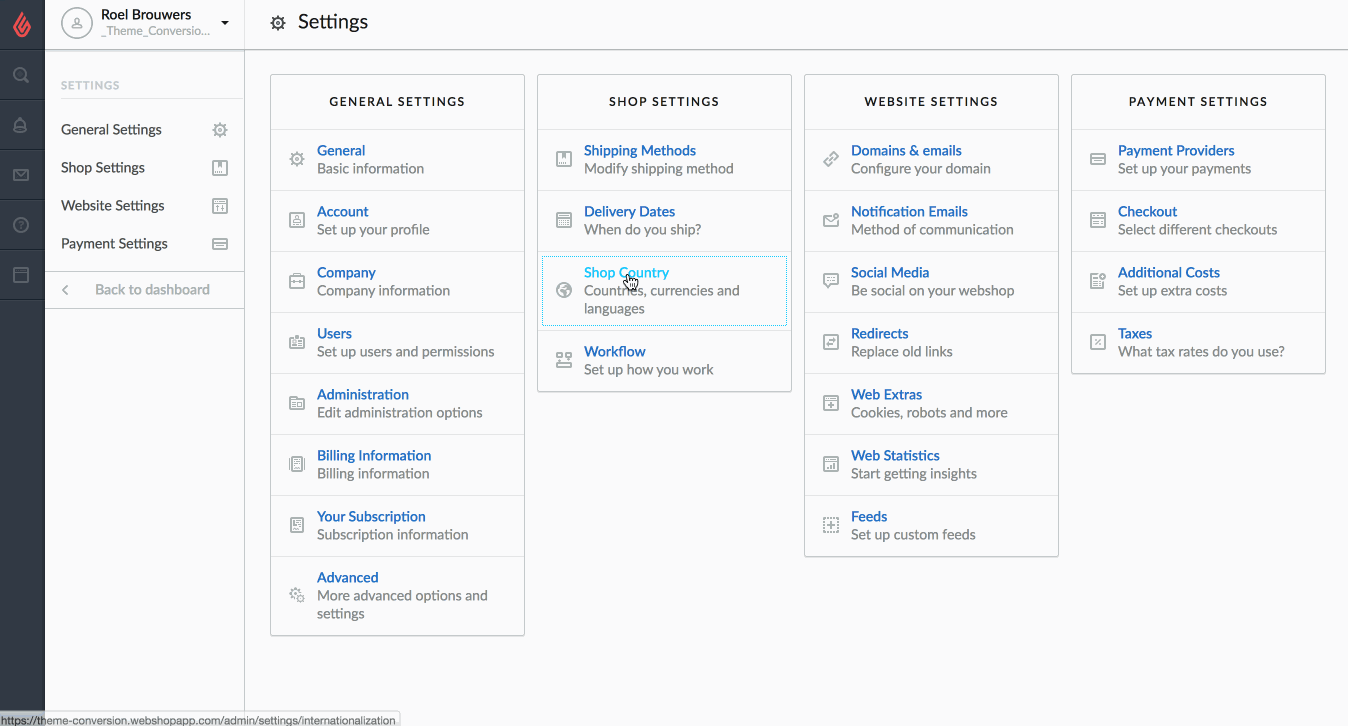Open Delivery Dates link
This screenshot has width=1348, height=726.
click(629, 212)
